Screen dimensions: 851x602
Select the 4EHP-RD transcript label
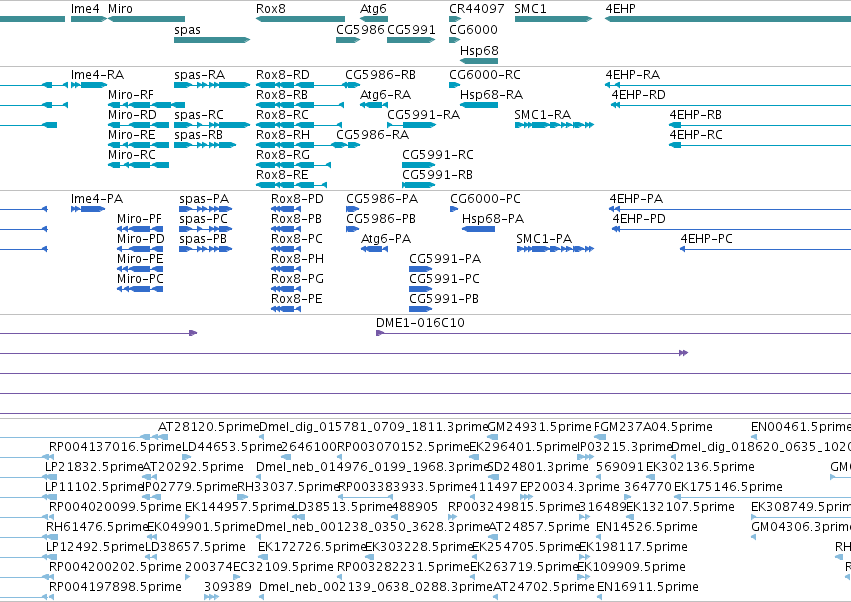click(x=638, y=95)
